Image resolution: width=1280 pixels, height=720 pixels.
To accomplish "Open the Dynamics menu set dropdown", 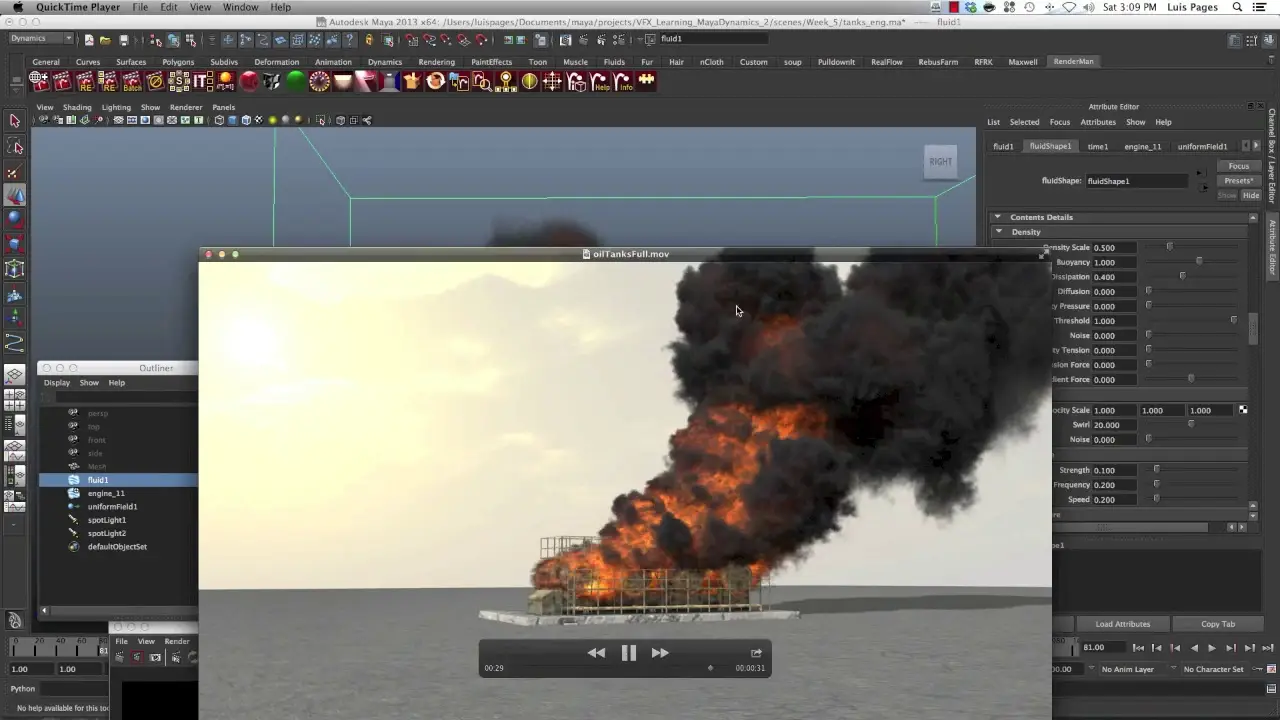I will click(x=41, y=39).
